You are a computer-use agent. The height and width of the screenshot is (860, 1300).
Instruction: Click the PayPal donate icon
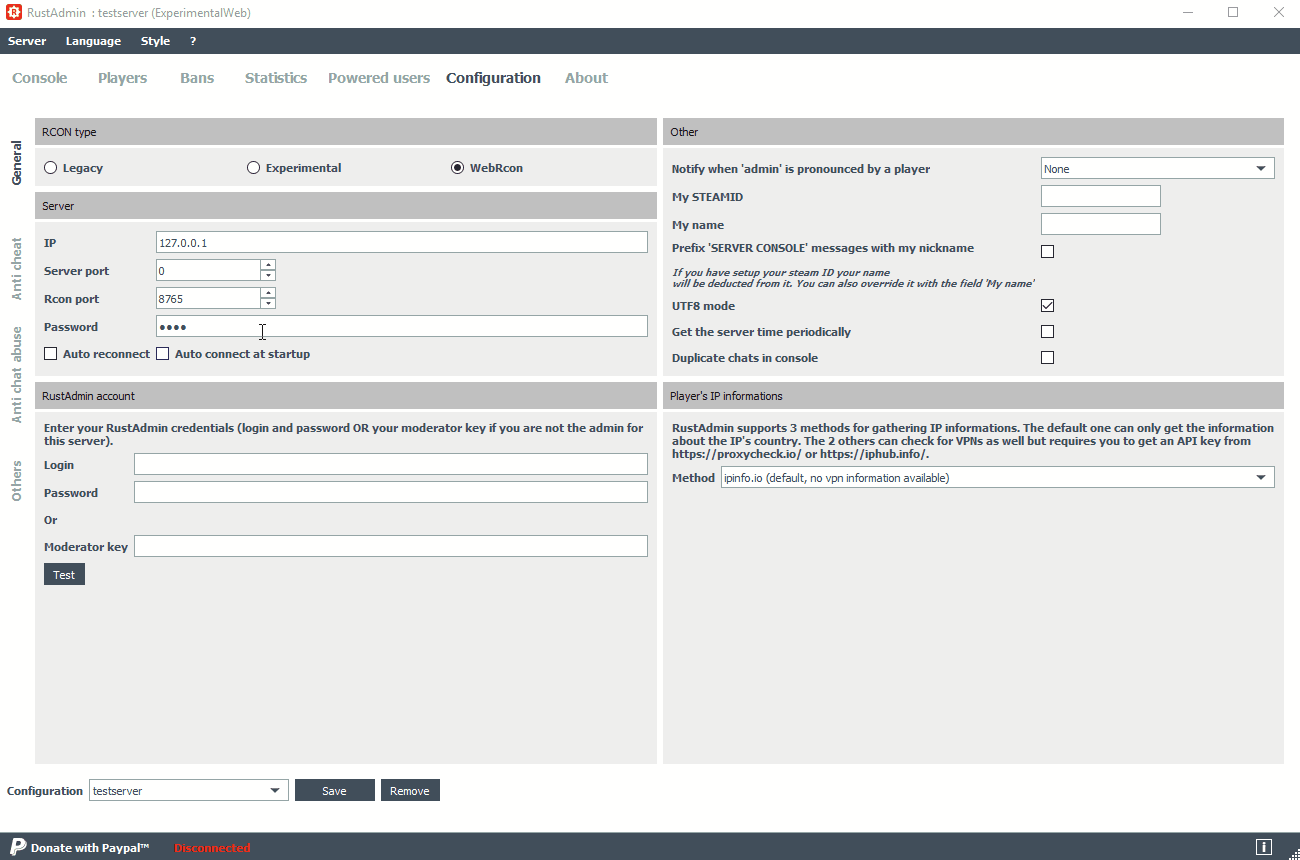point(17,846)
